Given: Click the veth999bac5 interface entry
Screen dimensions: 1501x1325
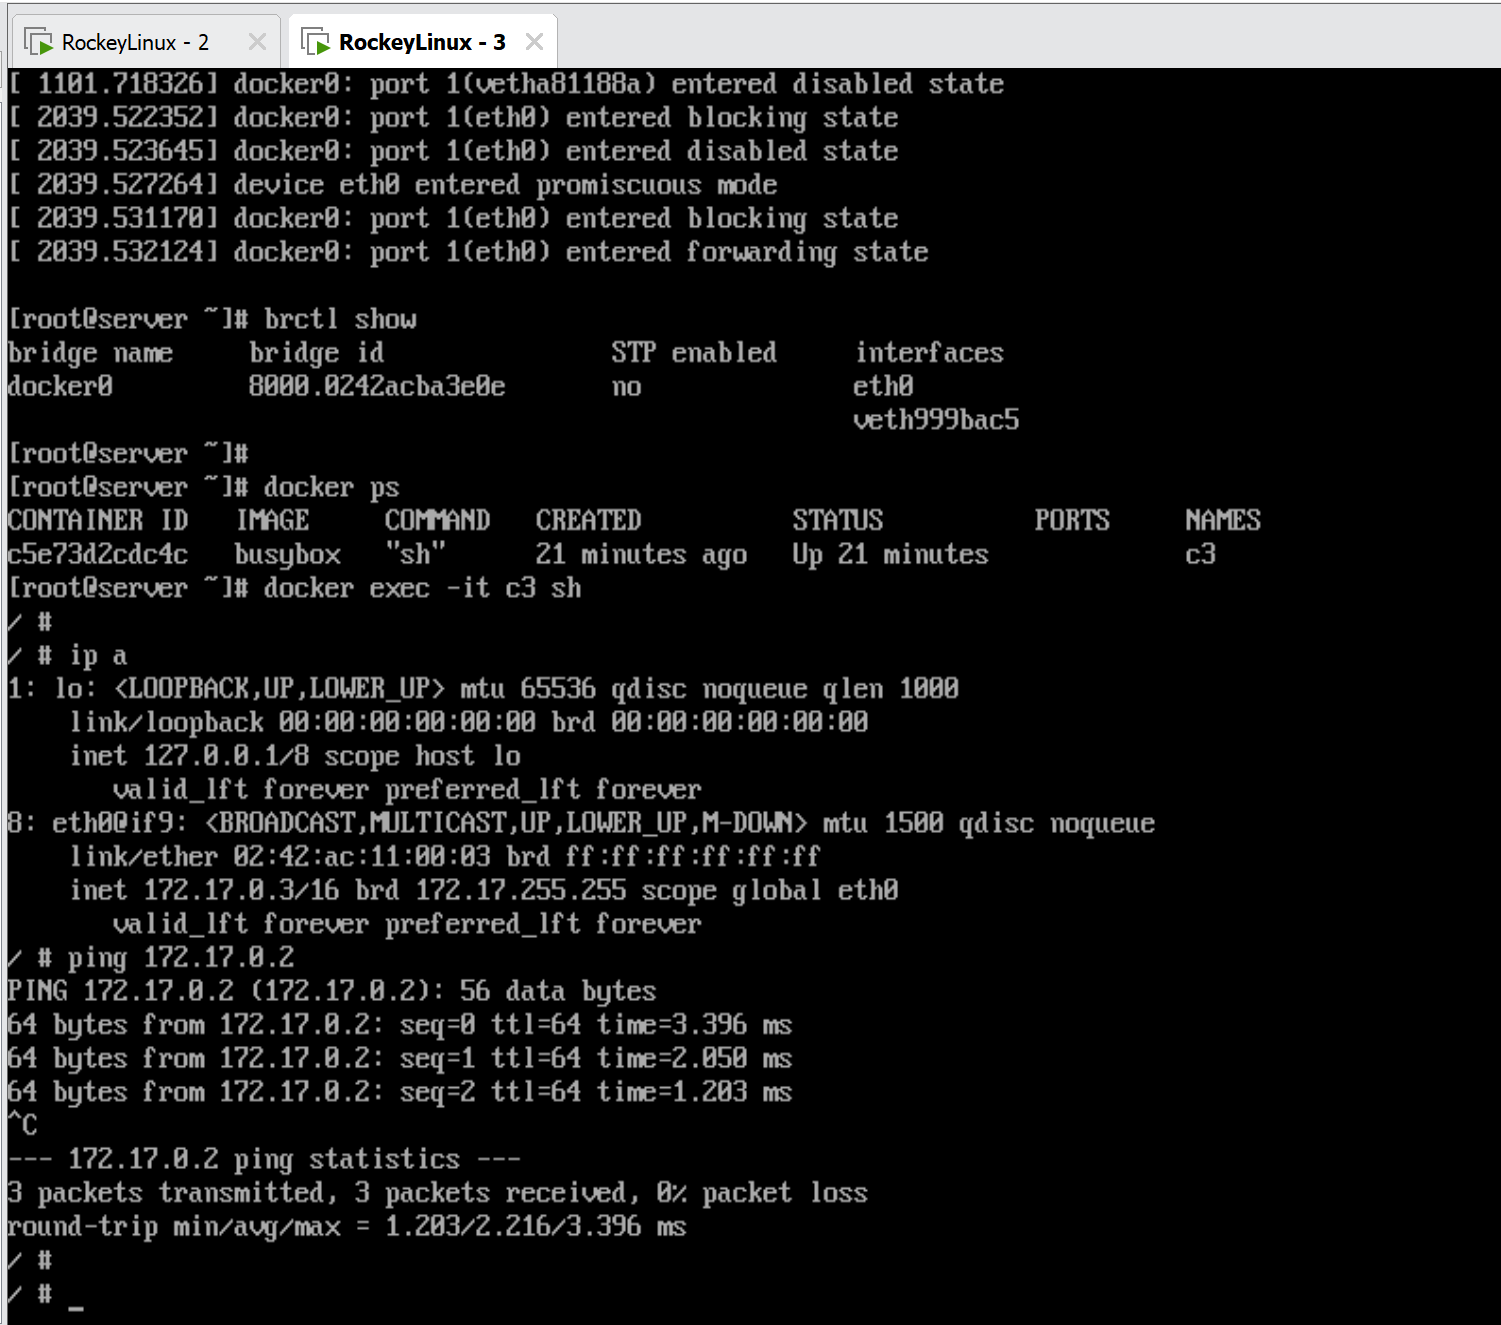Looking at the screenshot, I should tap(936, 420).
